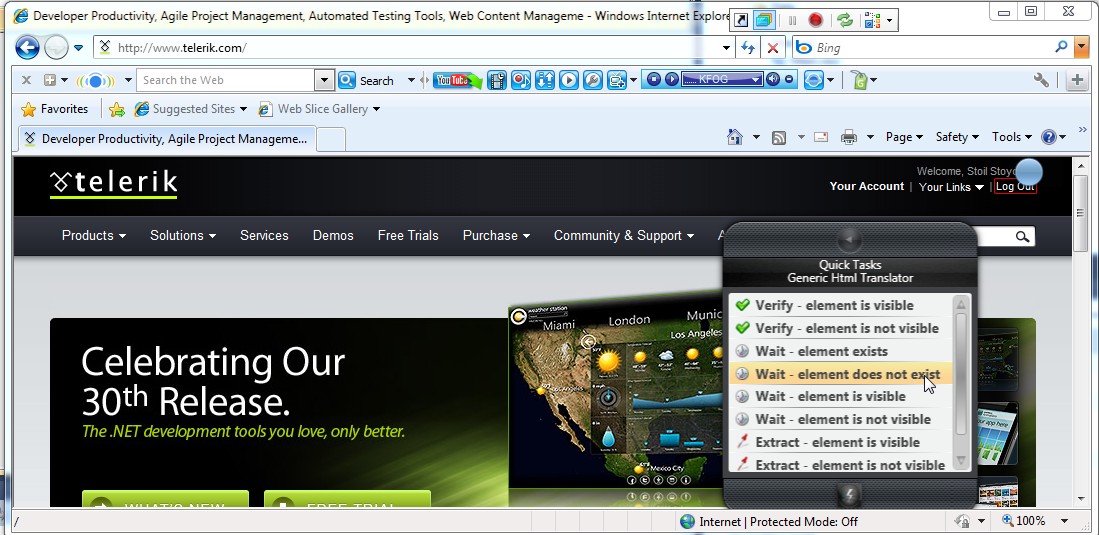Click the Log Out link
The width and height of the screenshot is (1099, 535).
click(1015, 186)
